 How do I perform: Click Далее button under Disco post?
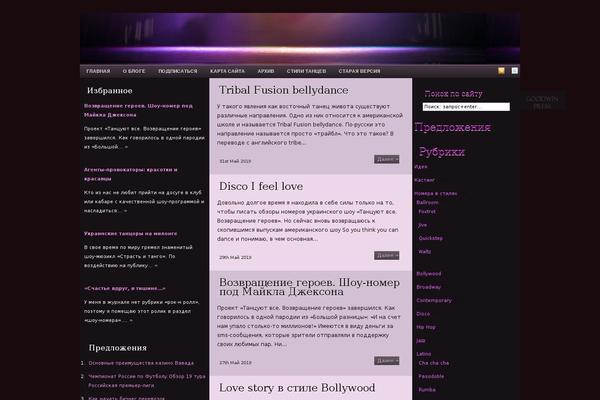click(x=387, y=255)
